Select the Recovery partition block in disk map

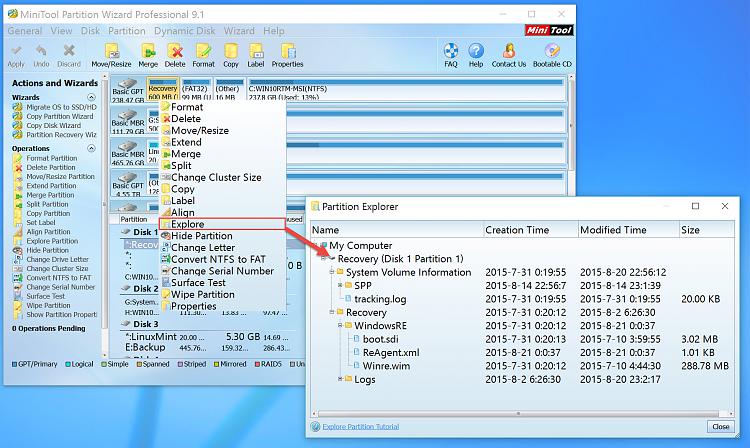tap(163, 89)
